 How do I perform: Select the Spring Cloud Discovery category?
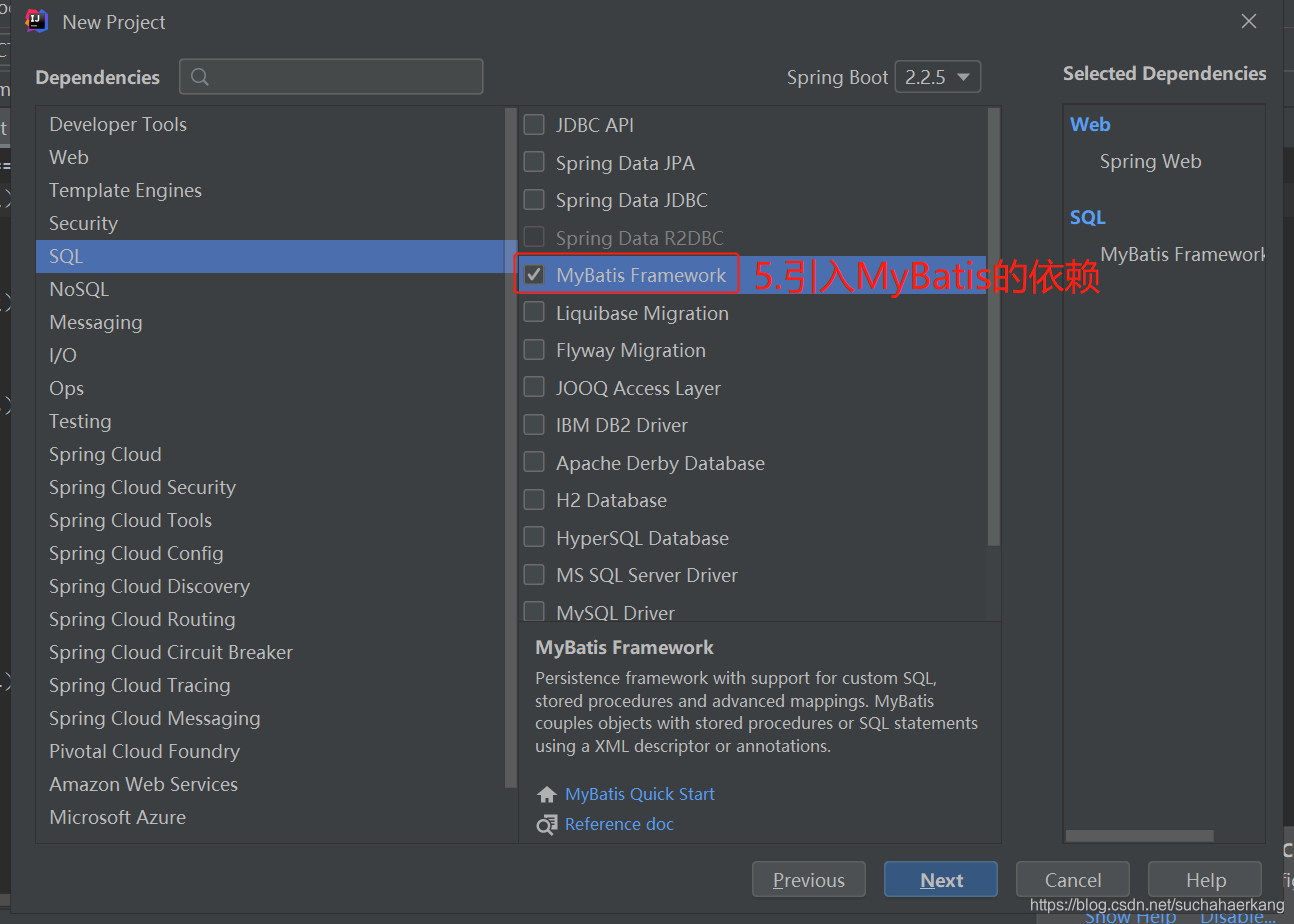pyautogui.click(x=271, y=586)
